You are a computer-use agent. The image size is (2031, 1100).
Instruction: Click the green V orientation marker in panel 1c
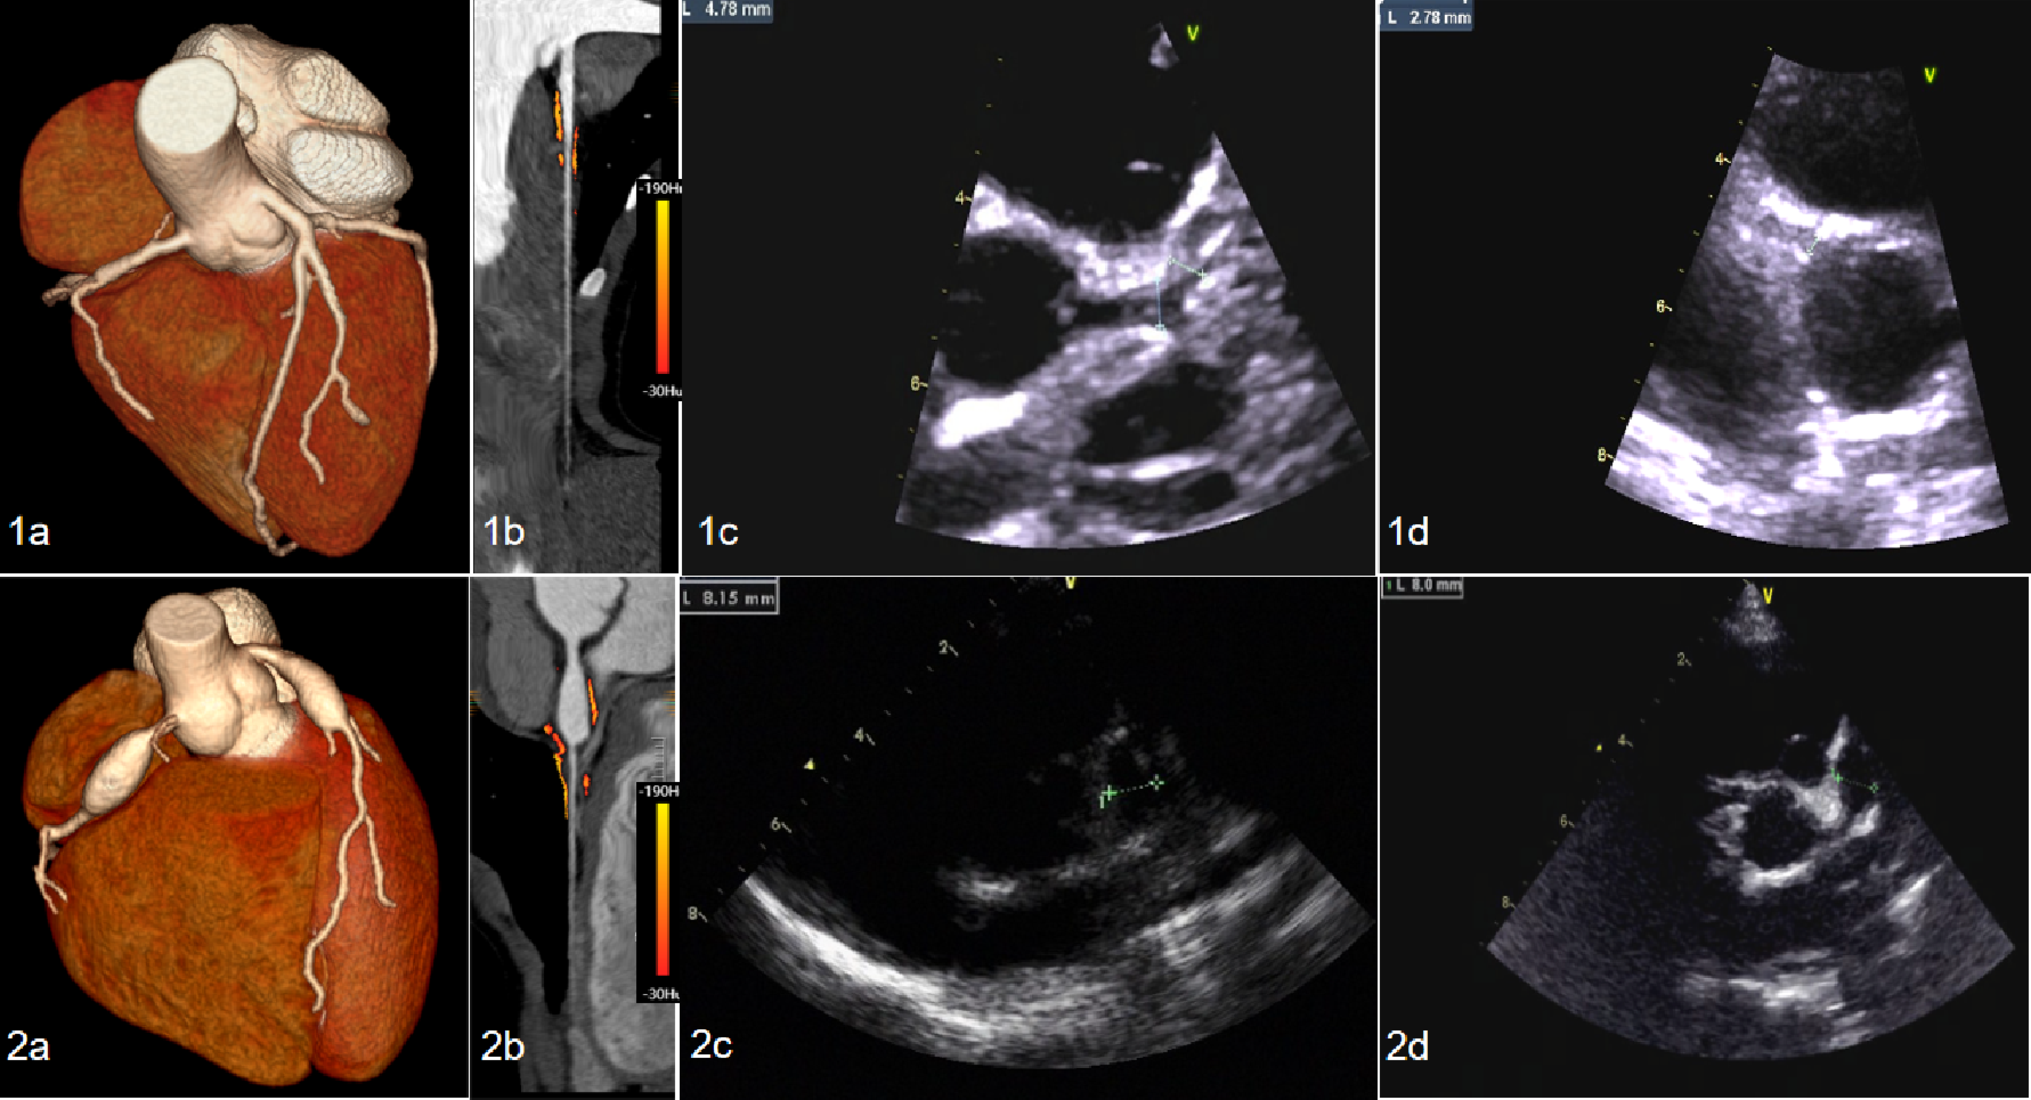pos(1192,34)
